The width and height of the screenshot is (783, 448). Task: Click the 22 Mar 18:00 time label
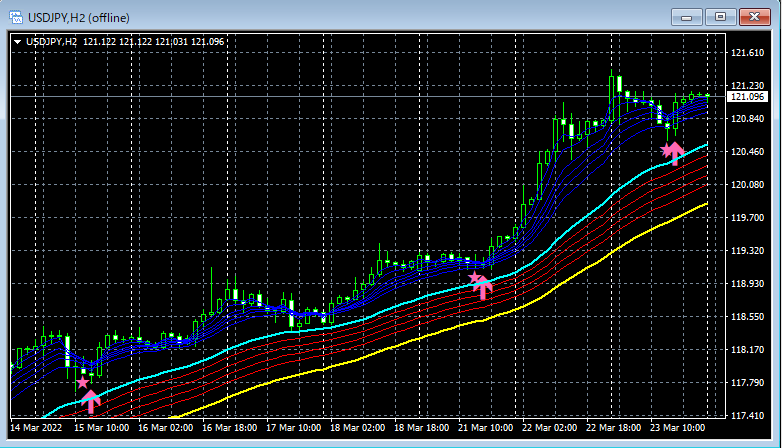[613, 428]
